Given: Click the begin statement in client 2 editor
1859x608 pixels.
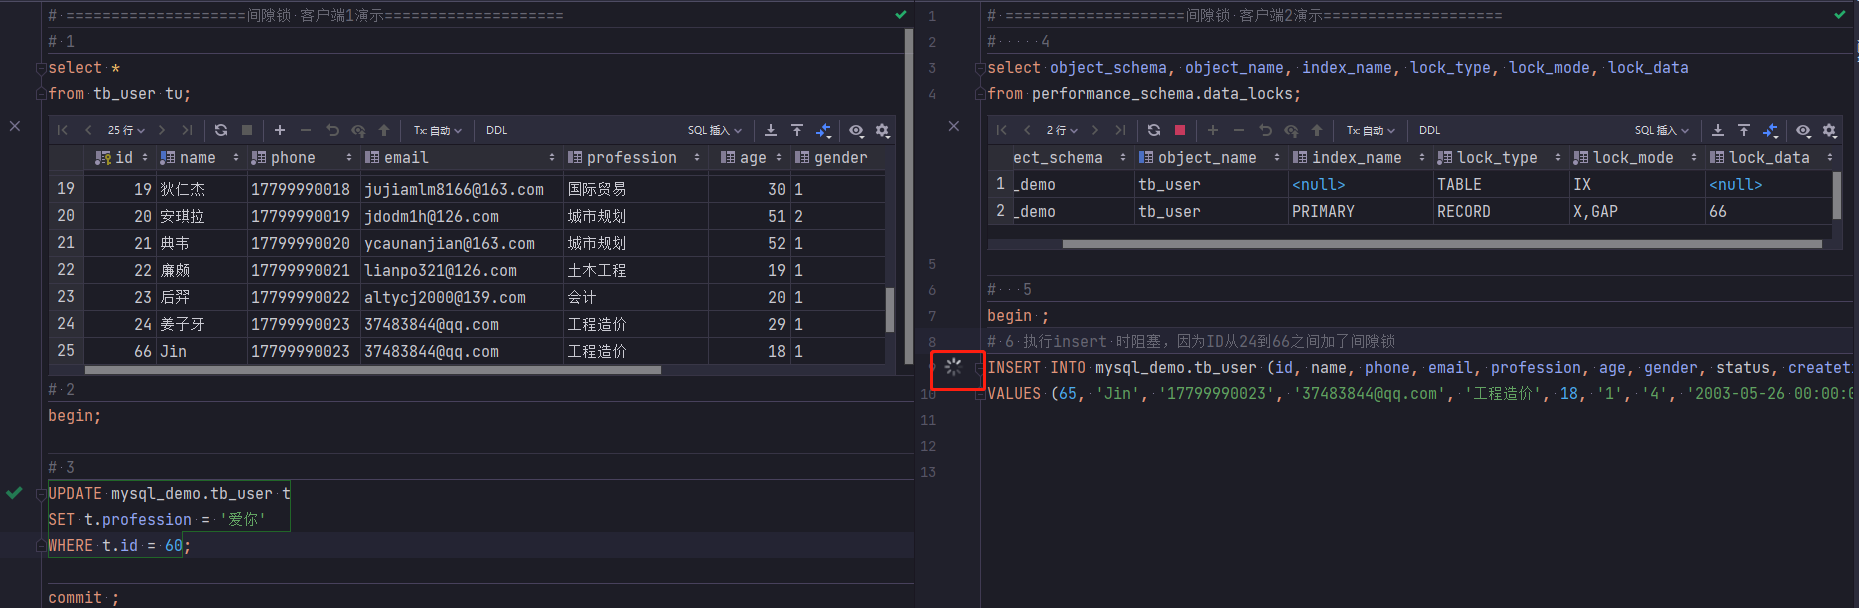Looking at the screenshot, I should (1018, 316).
